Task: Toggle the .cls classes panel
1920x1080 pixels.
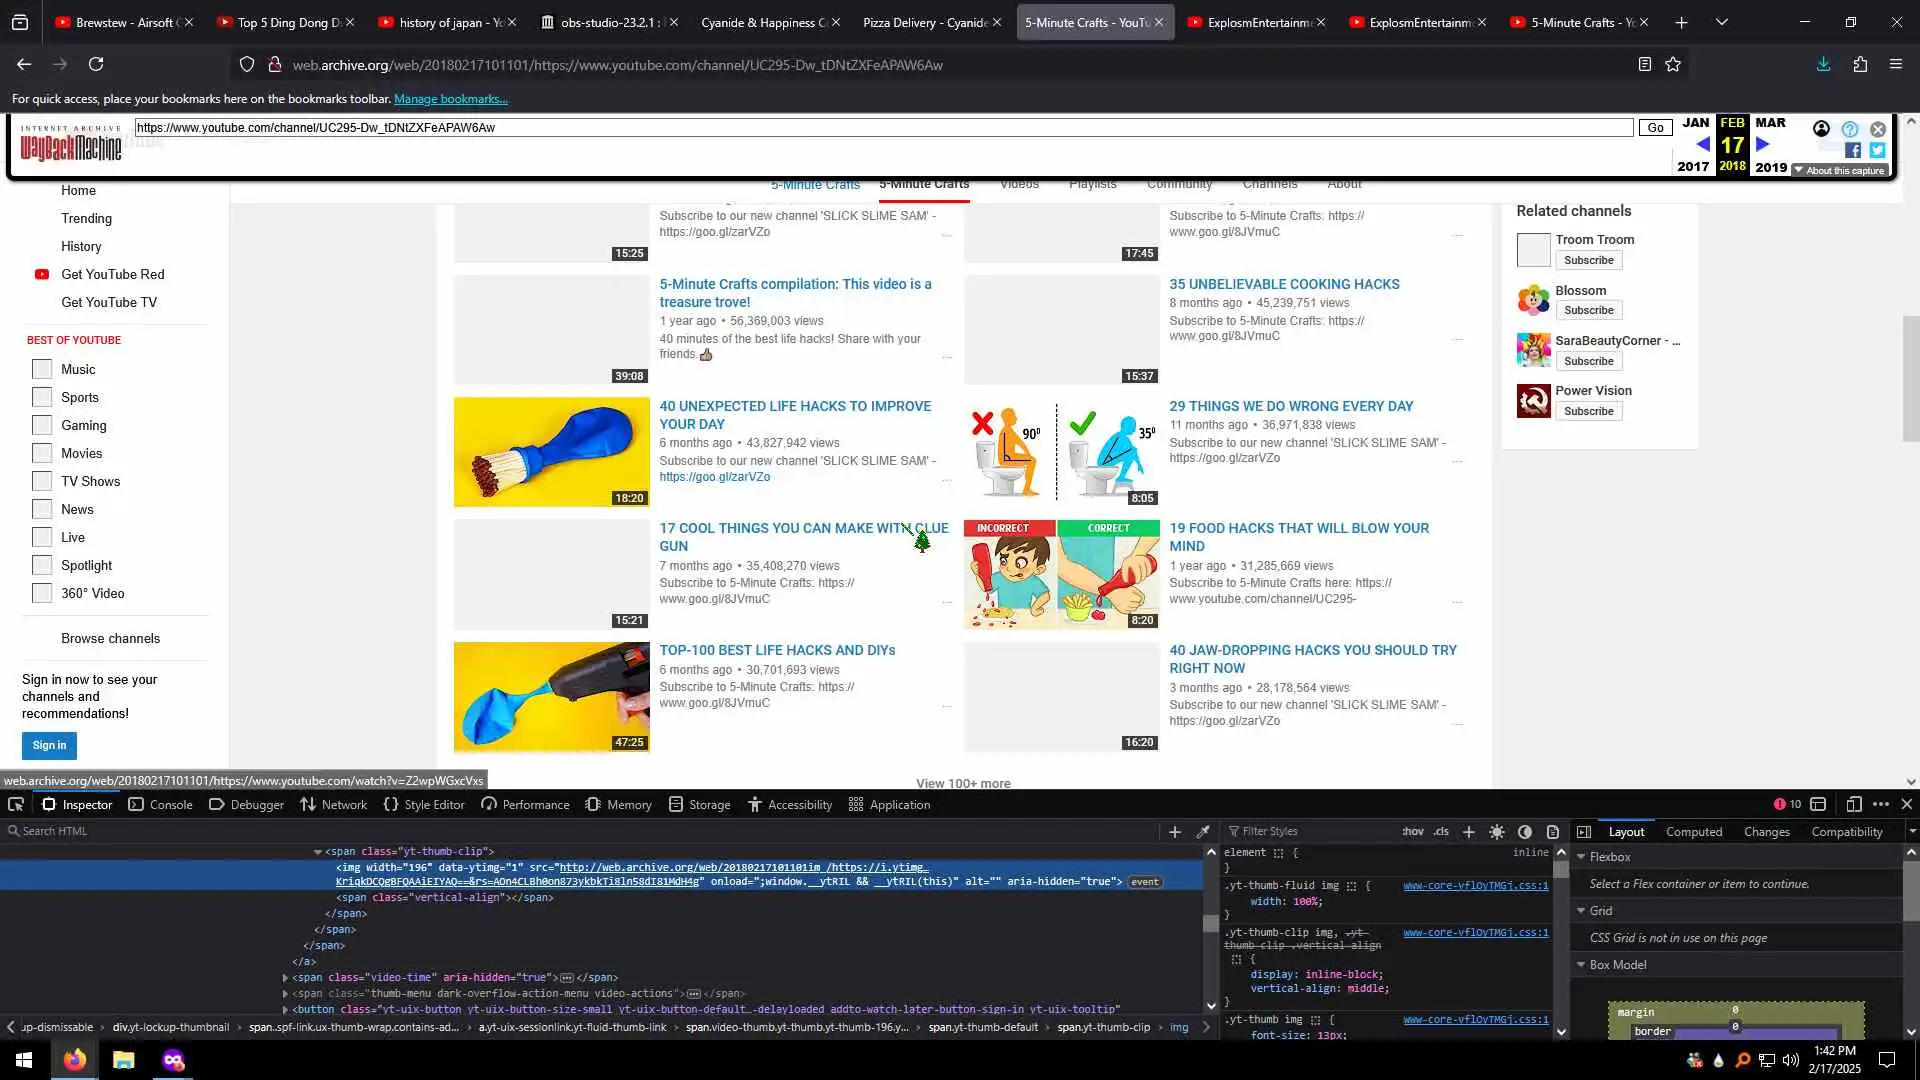Action: click(1441, 831)
